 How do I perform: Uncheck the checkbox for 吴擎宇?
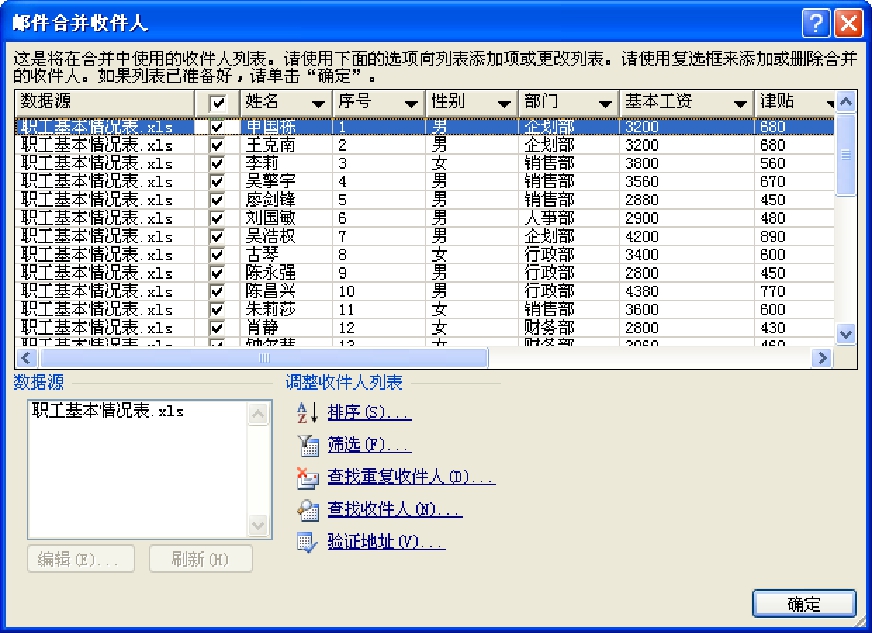217,182
